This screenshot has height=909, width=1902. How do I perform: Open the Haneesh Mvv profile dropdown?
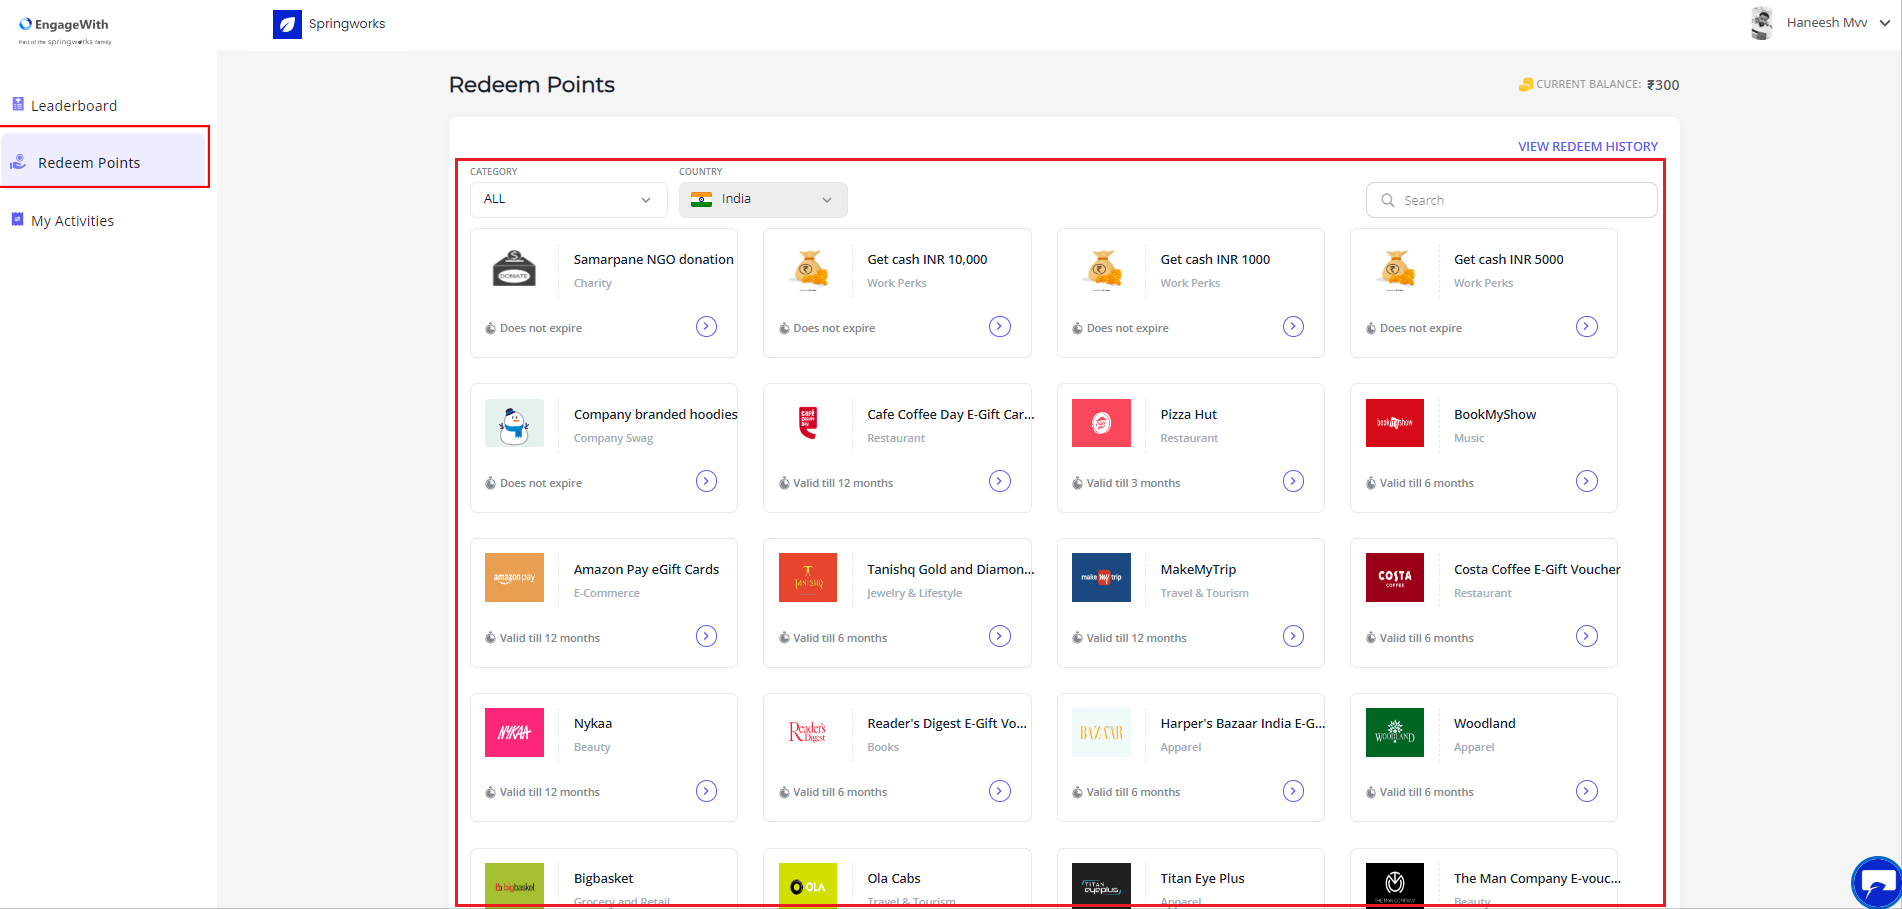[1884, 23]
